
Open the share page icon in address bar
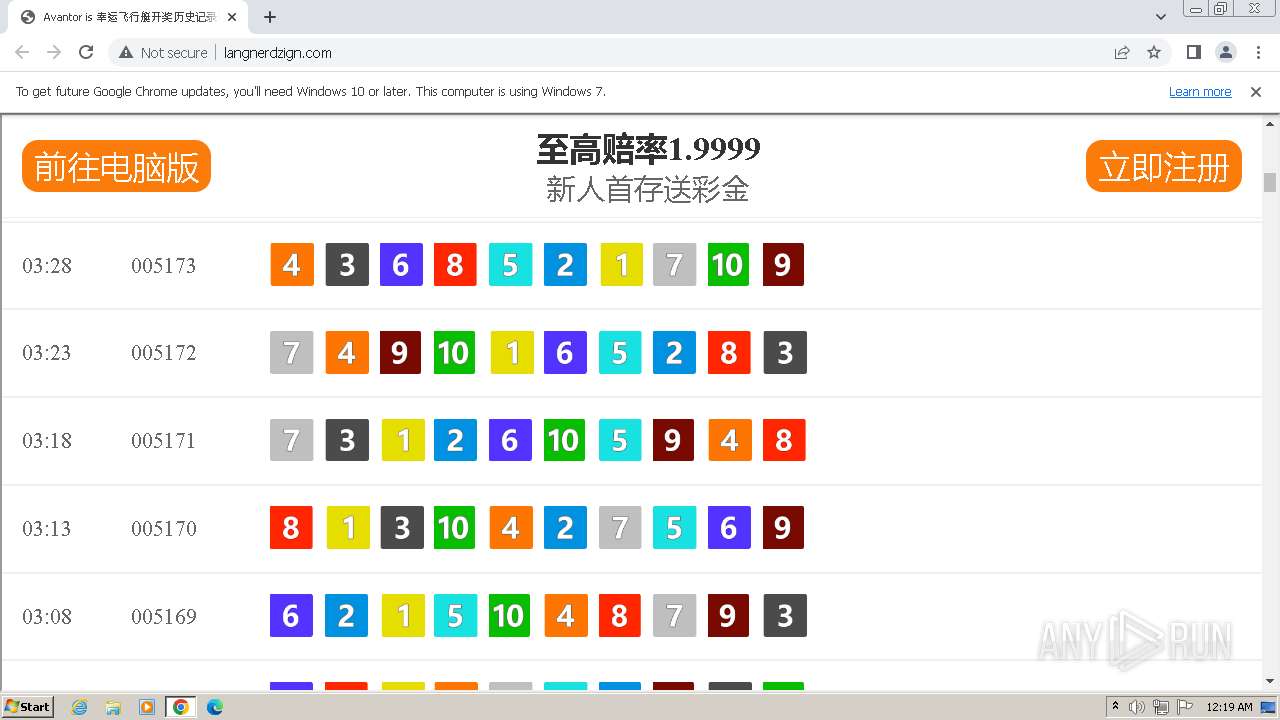[1122, 52]
